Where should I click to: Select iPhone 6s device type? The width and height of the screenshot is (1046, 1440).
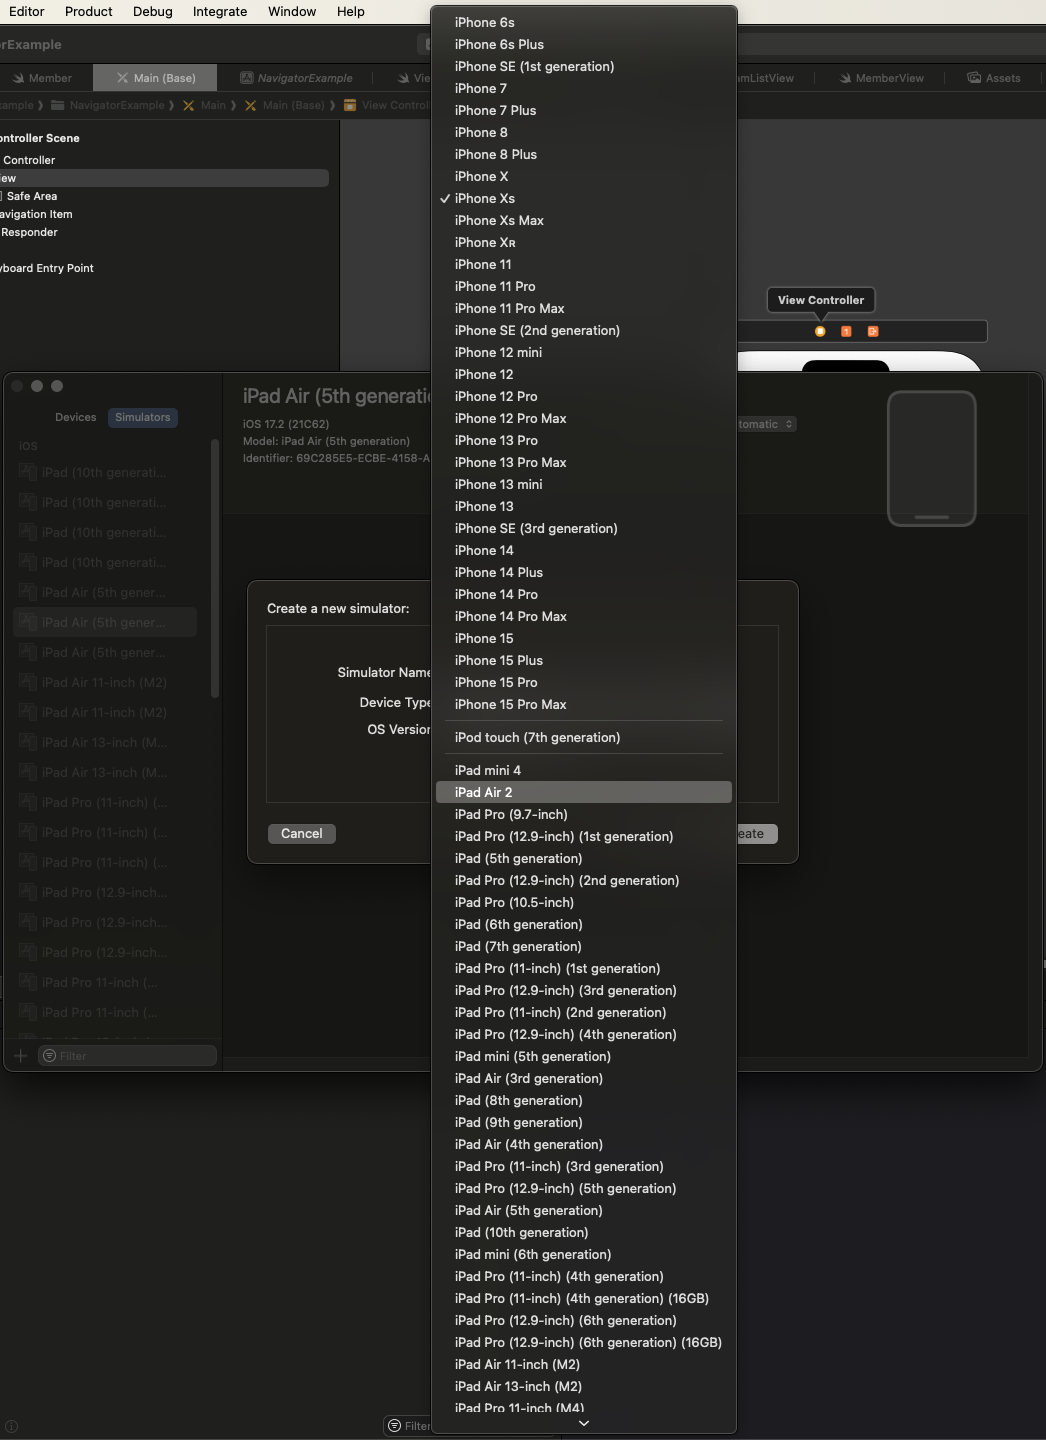[584, 22]
